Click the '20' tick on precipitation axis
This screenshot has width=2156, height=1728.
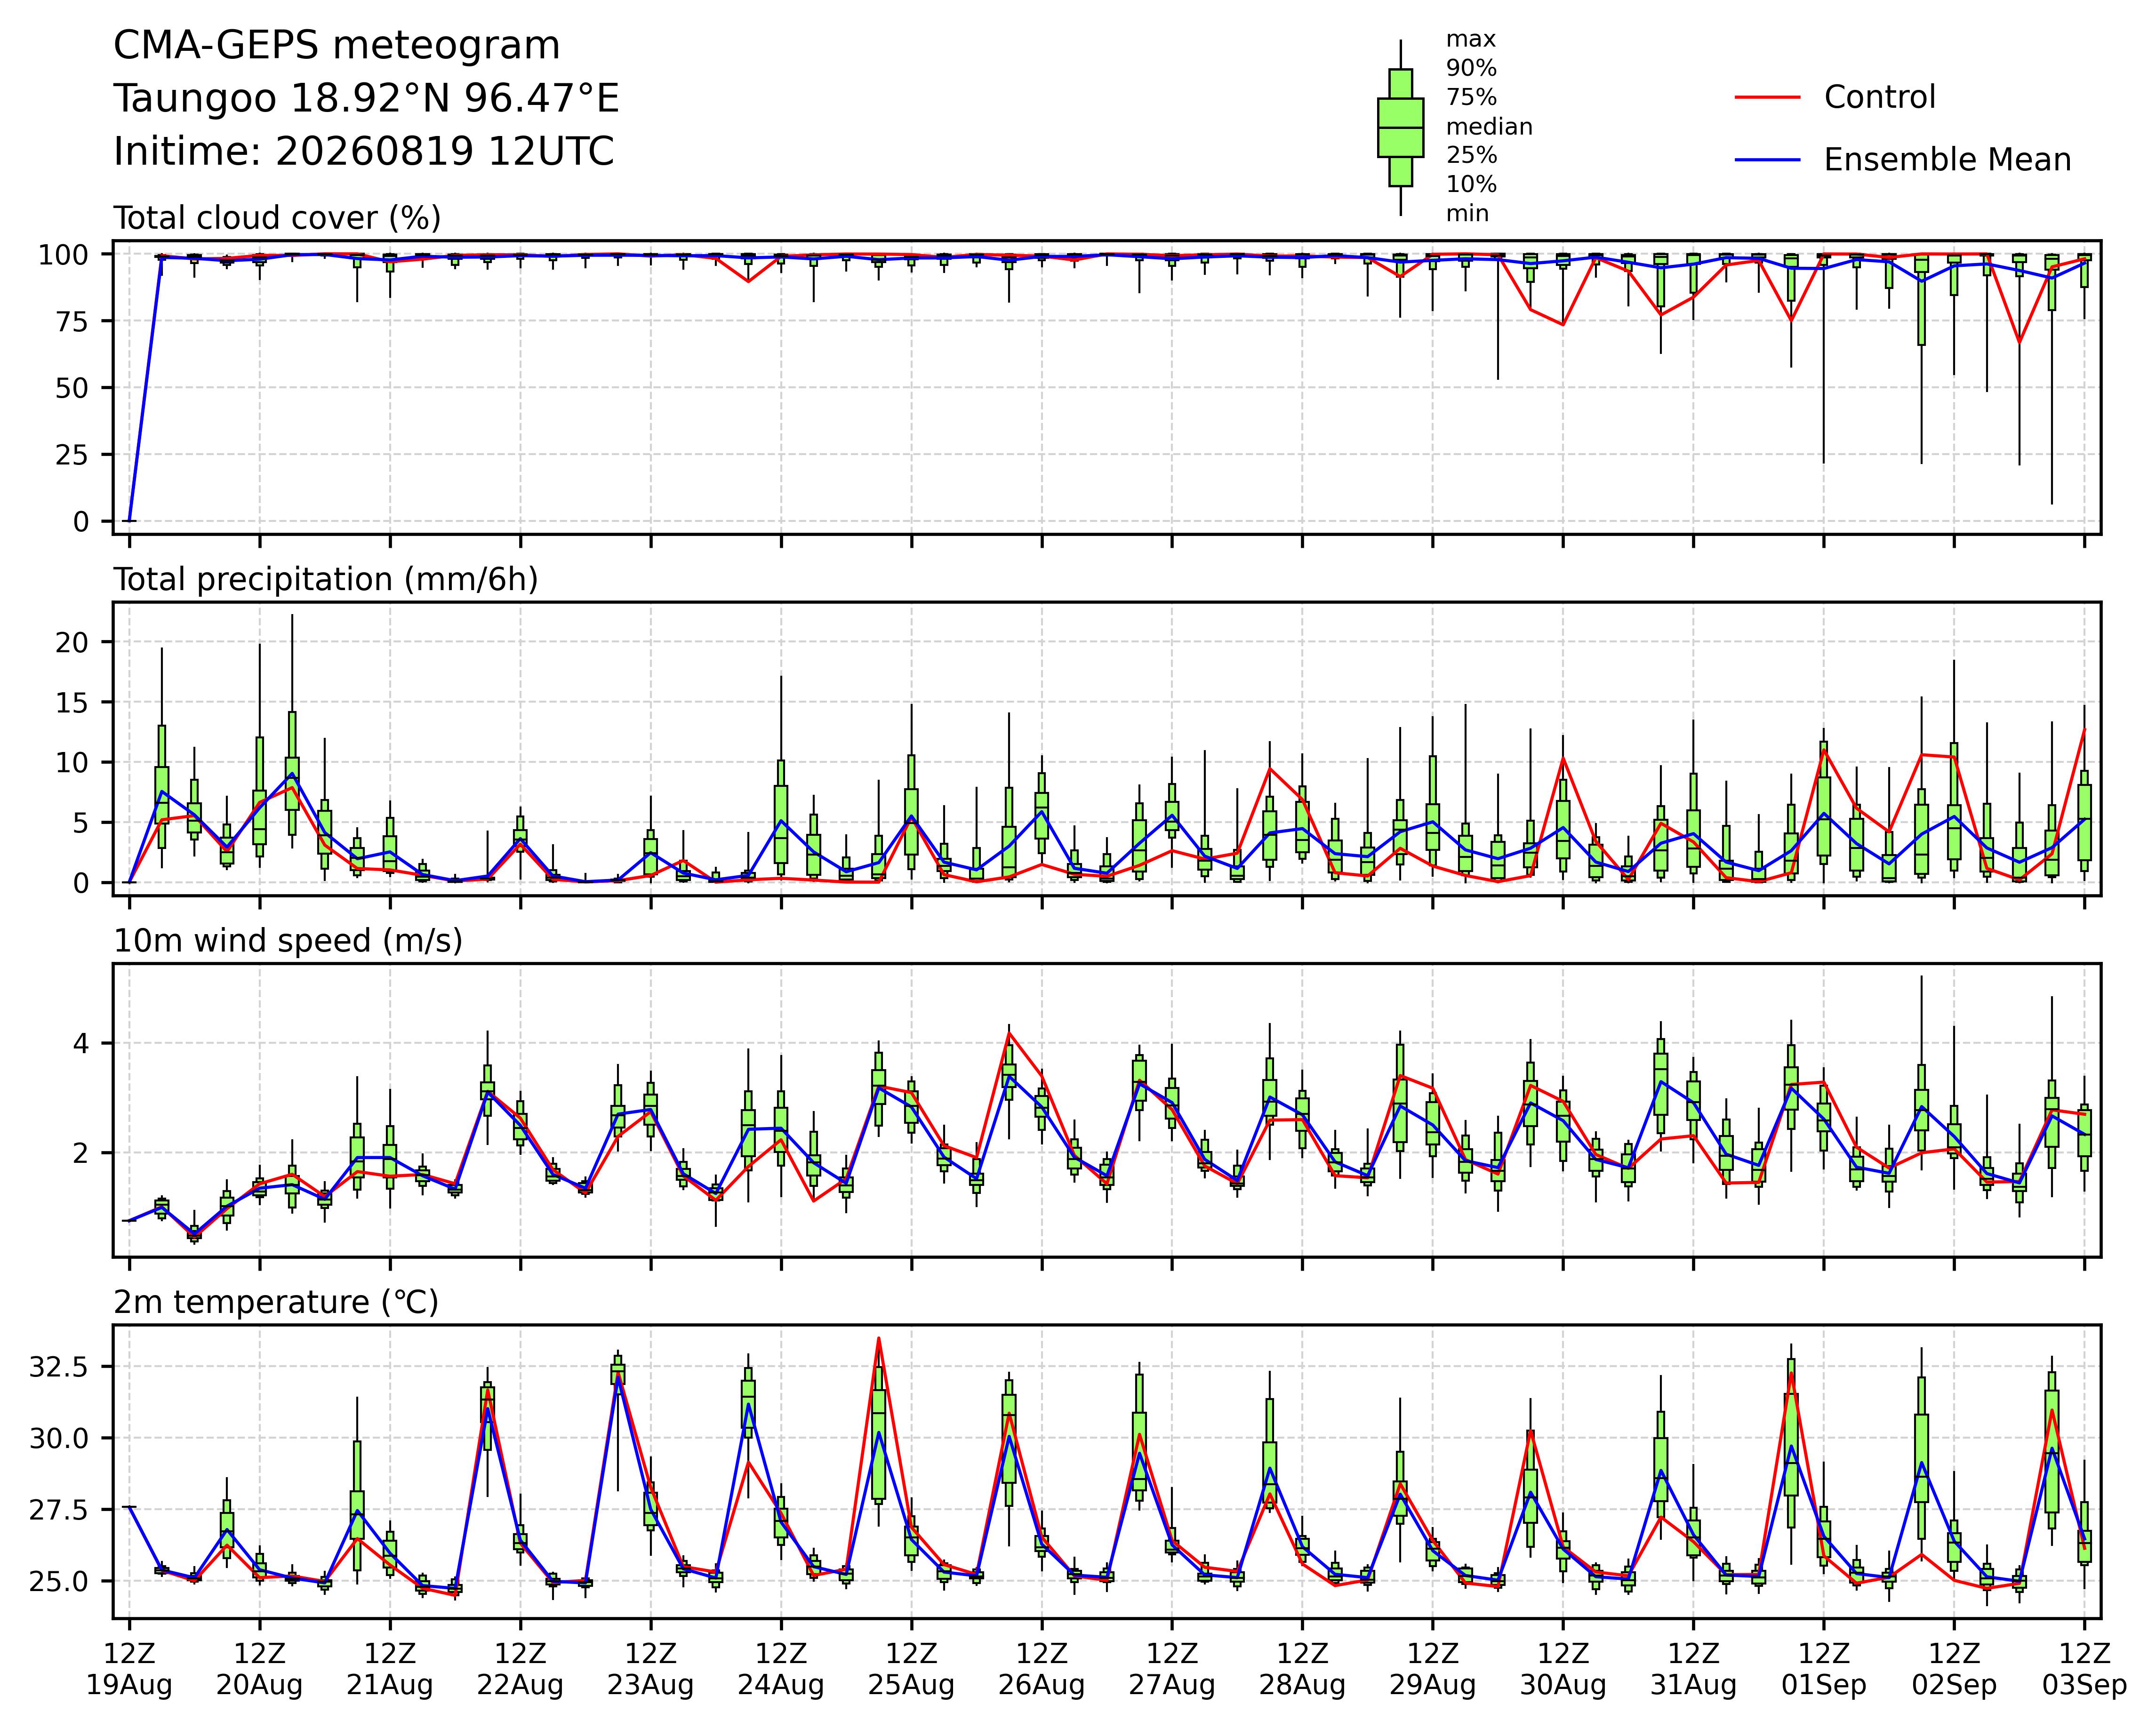click(73, 642)
